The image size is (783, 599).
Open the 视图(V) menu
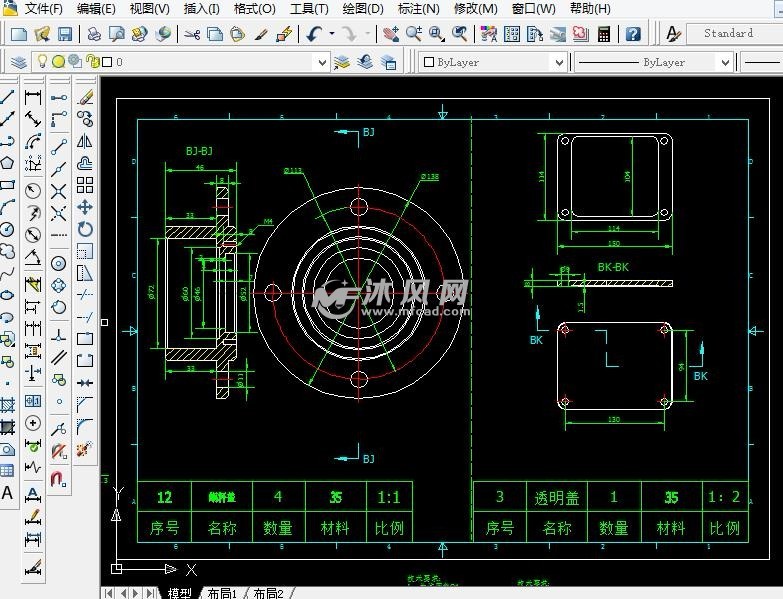[149, 8]
